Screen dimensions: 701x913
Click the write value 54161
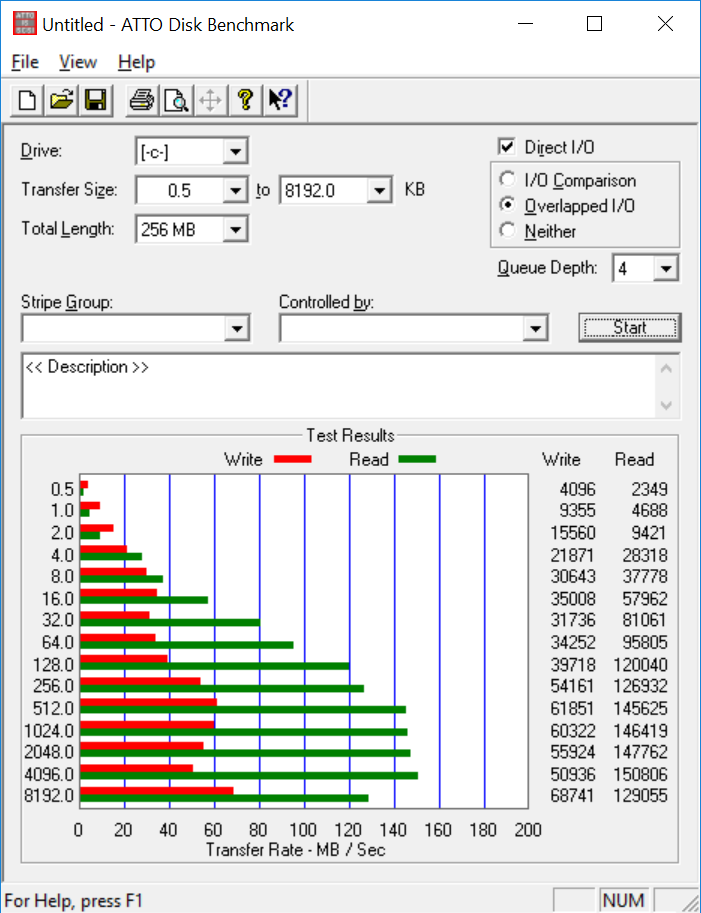[572, 686]
